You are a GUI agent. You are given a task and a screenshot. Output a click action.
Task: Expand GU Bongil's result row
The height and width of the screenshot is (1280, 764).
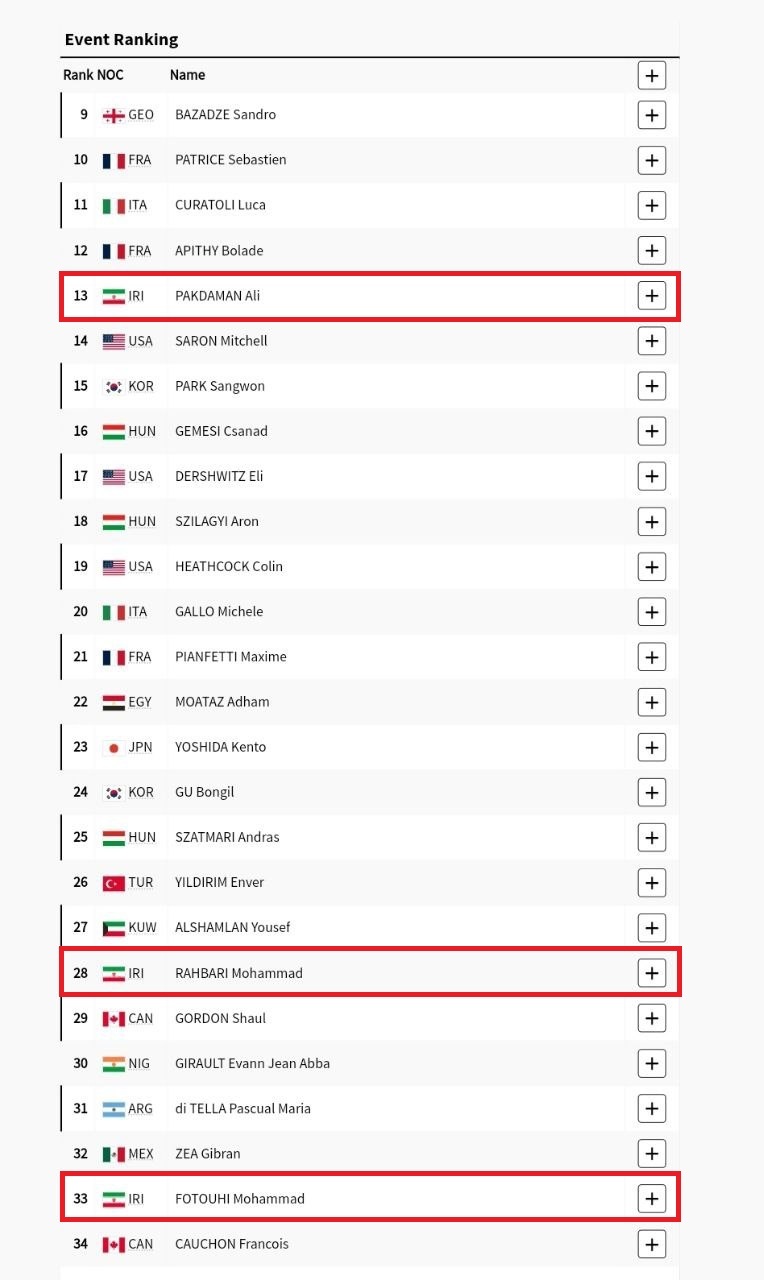tap(651, 793)
